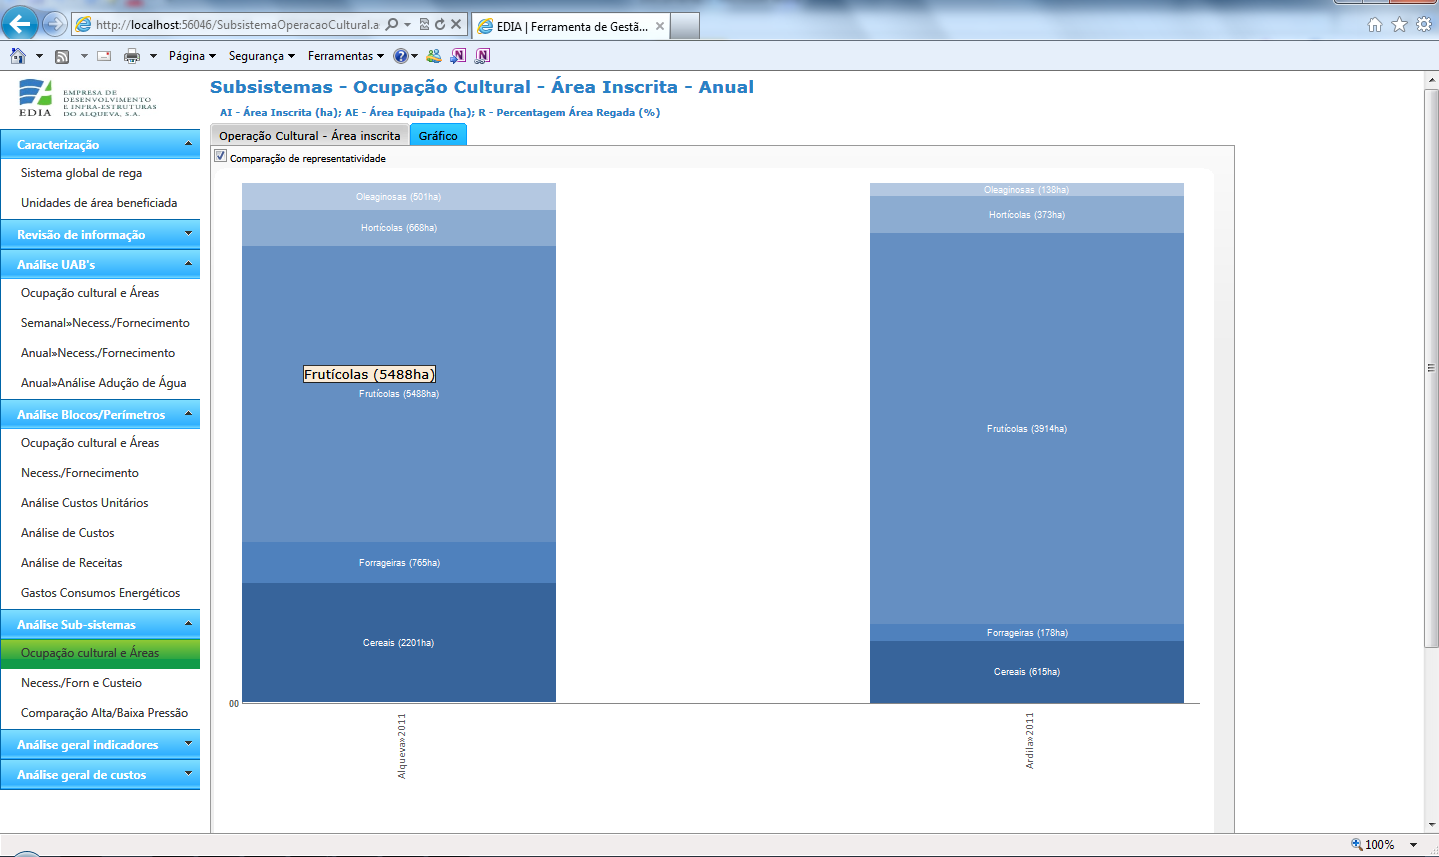Image resolution: width=1439 pixels, height=857 pixels.
Task: Open Unidades de área beneficiada
Action: tap(99, 203)
